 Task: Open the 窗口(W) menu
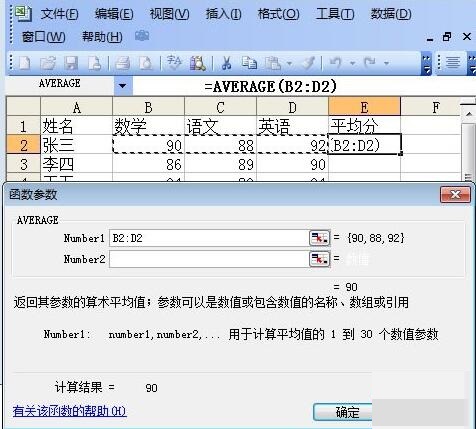tap(43, 36)
